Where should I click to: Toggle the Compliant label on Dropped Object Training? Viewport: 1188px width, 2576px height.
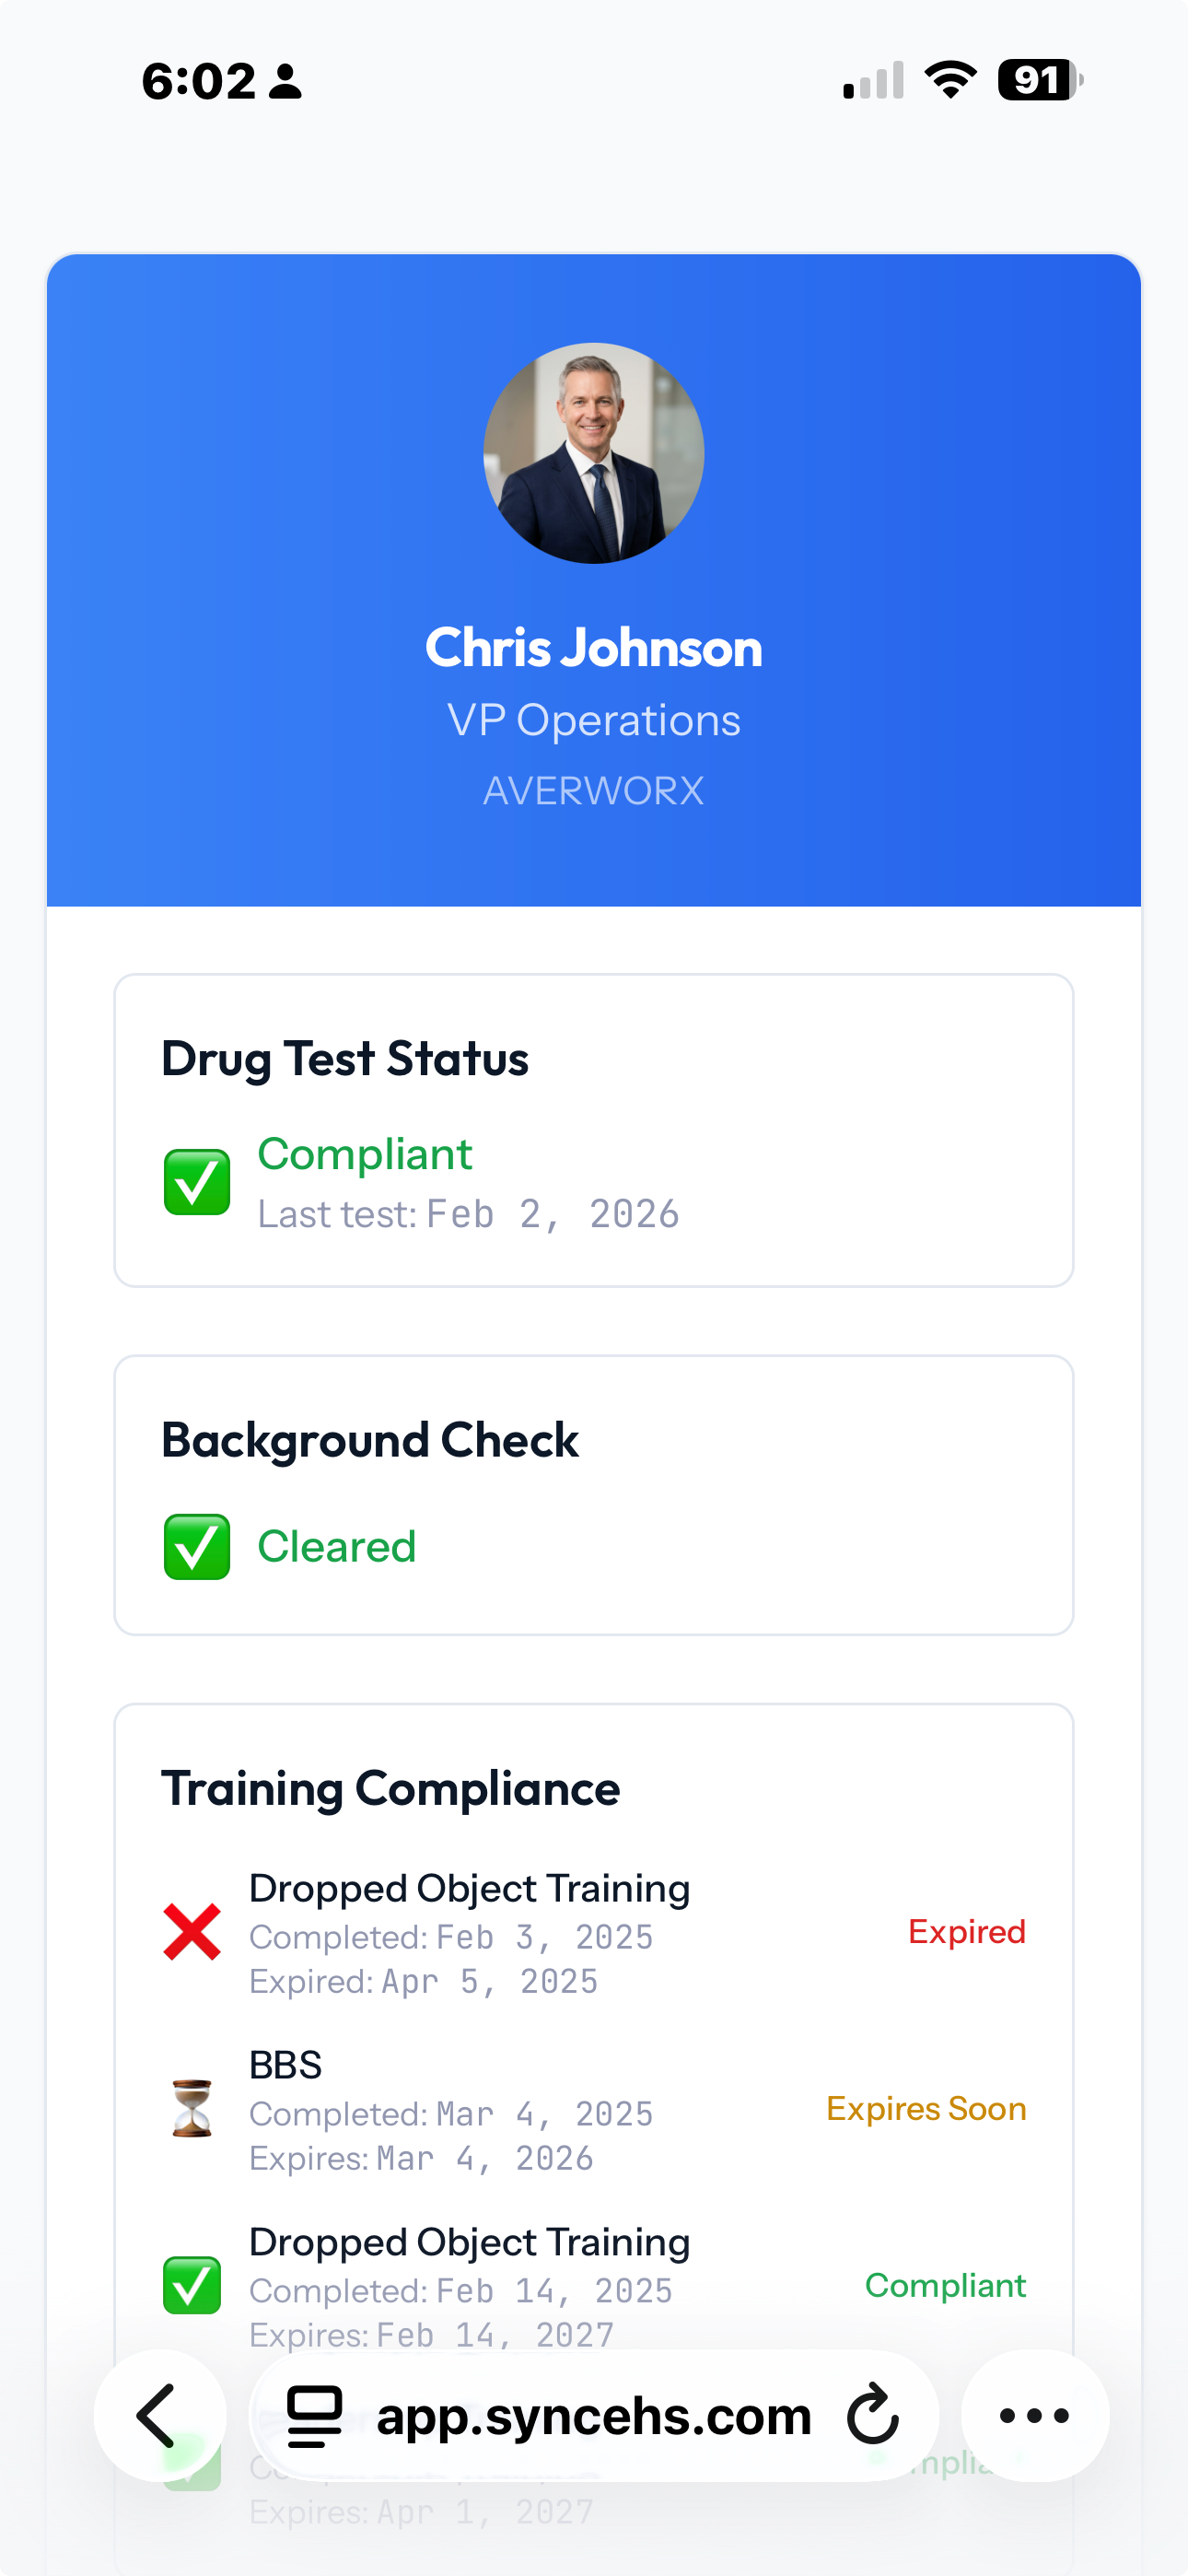[945, 2287]
